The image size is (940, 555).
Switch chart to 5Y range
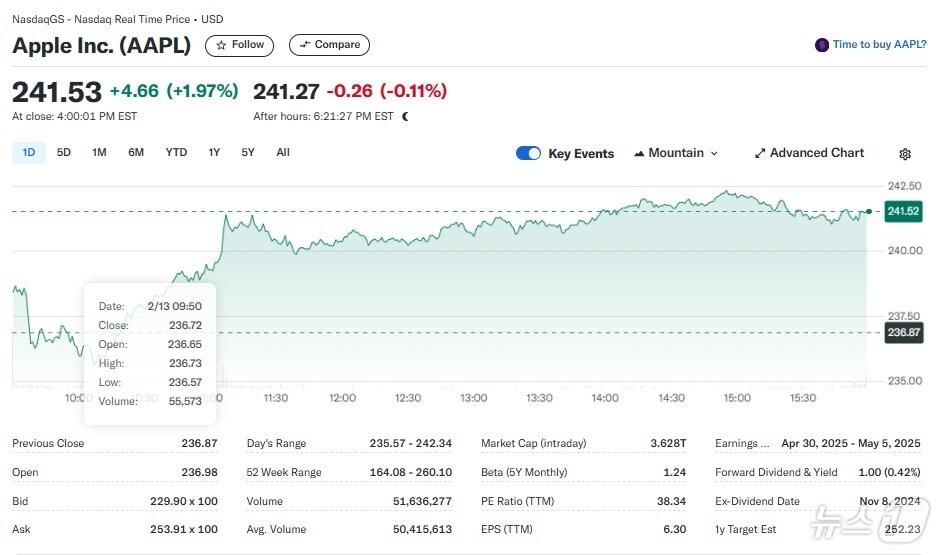pyautogui.click(x=248, y=152)
